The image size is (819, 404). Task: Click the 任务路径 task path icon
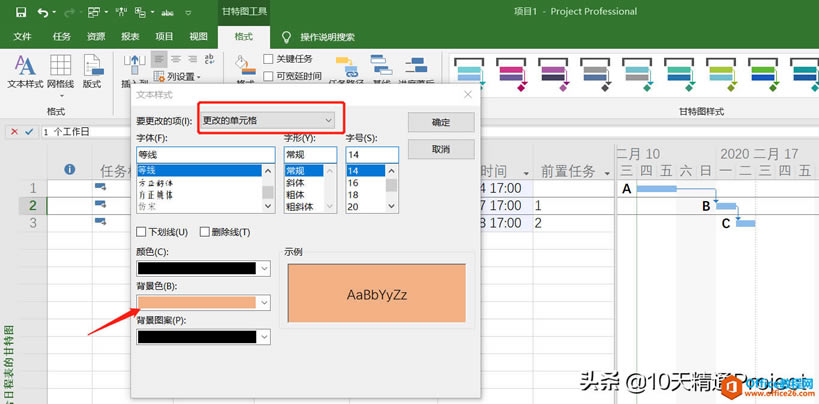point(346,68)
